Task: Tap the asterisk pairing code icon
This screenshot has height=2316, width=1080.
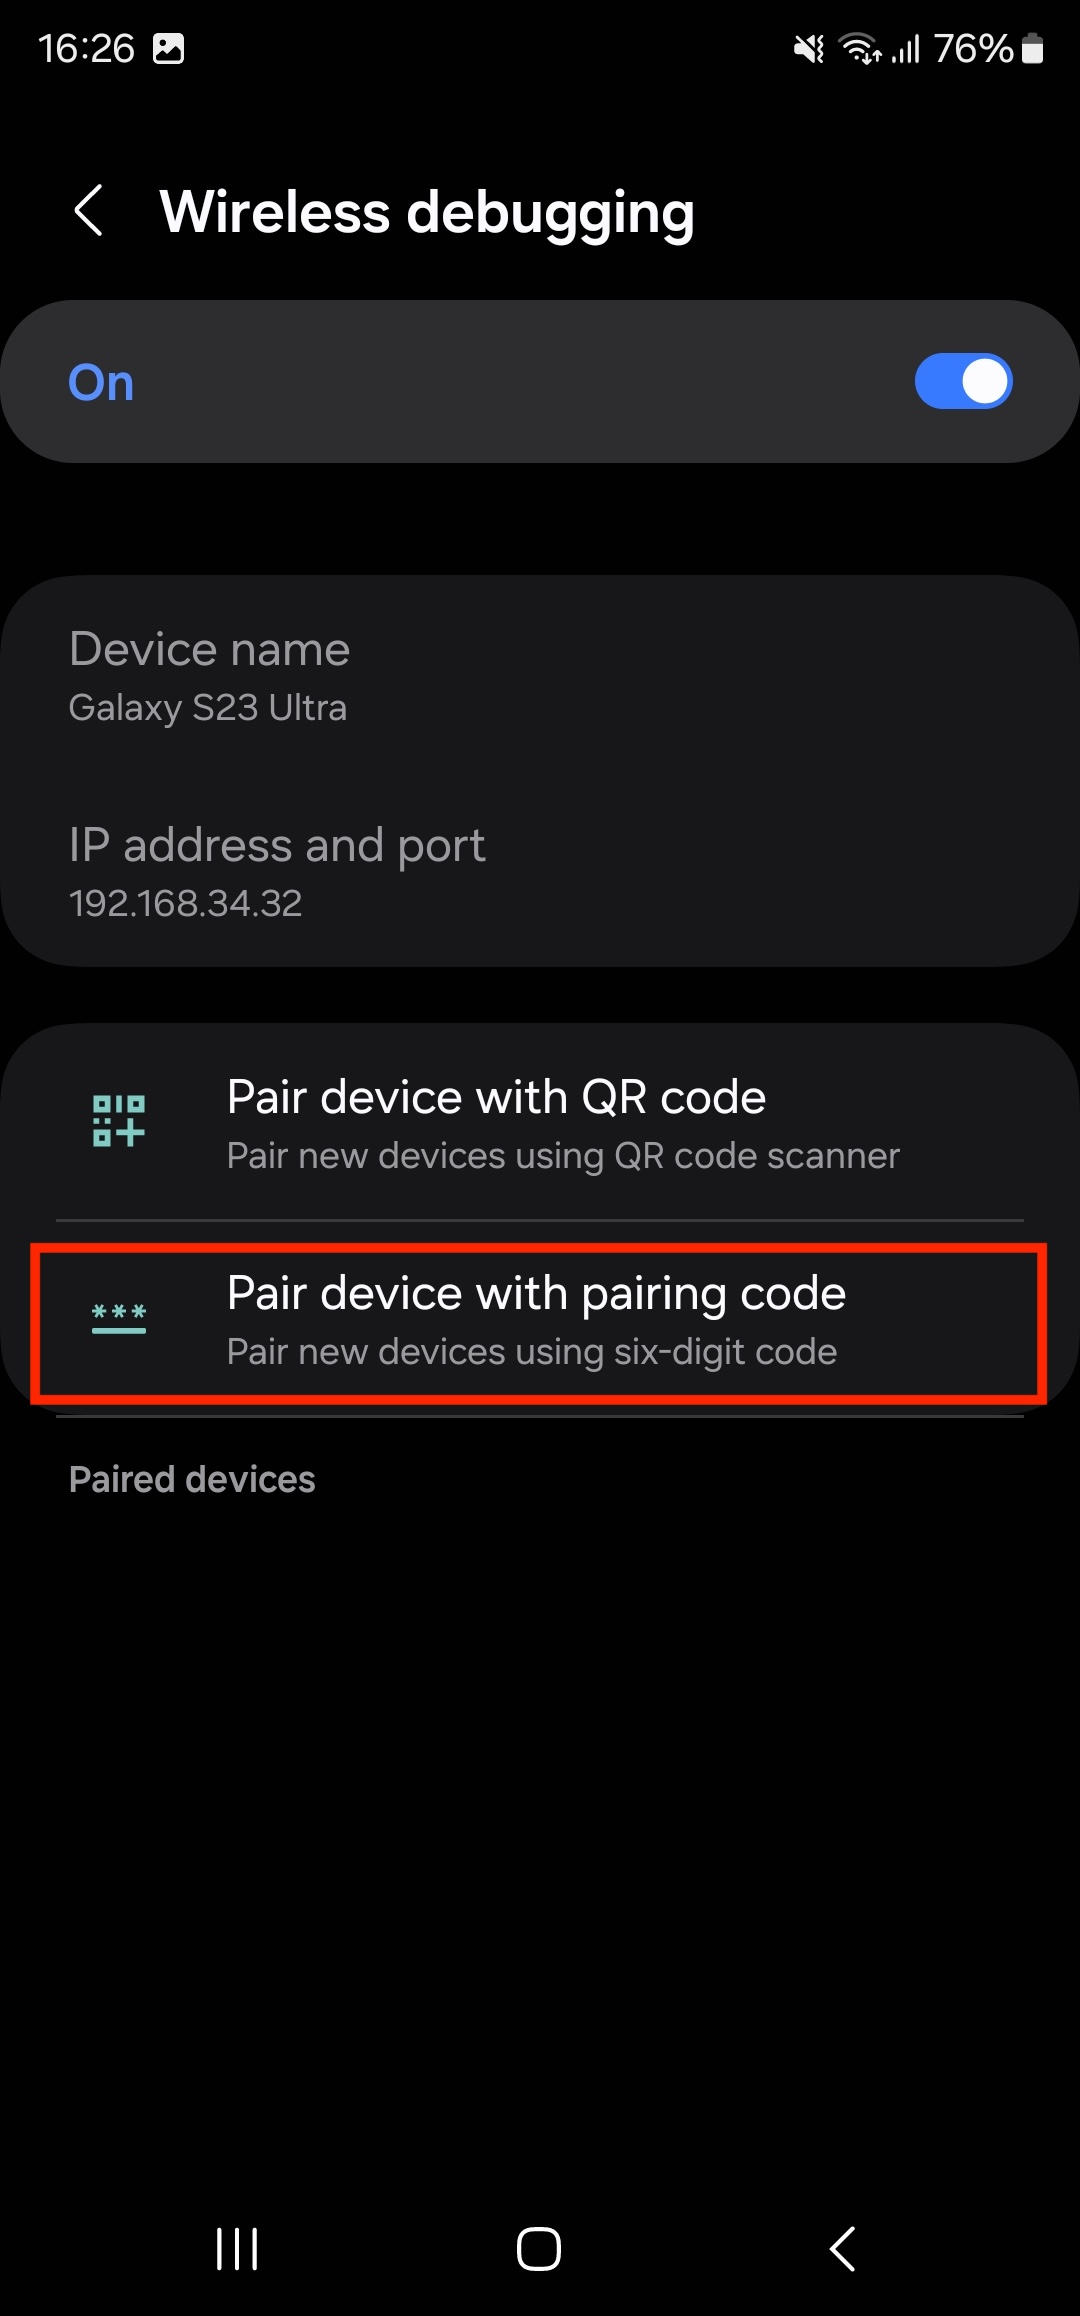Action: click(119, 1318)
